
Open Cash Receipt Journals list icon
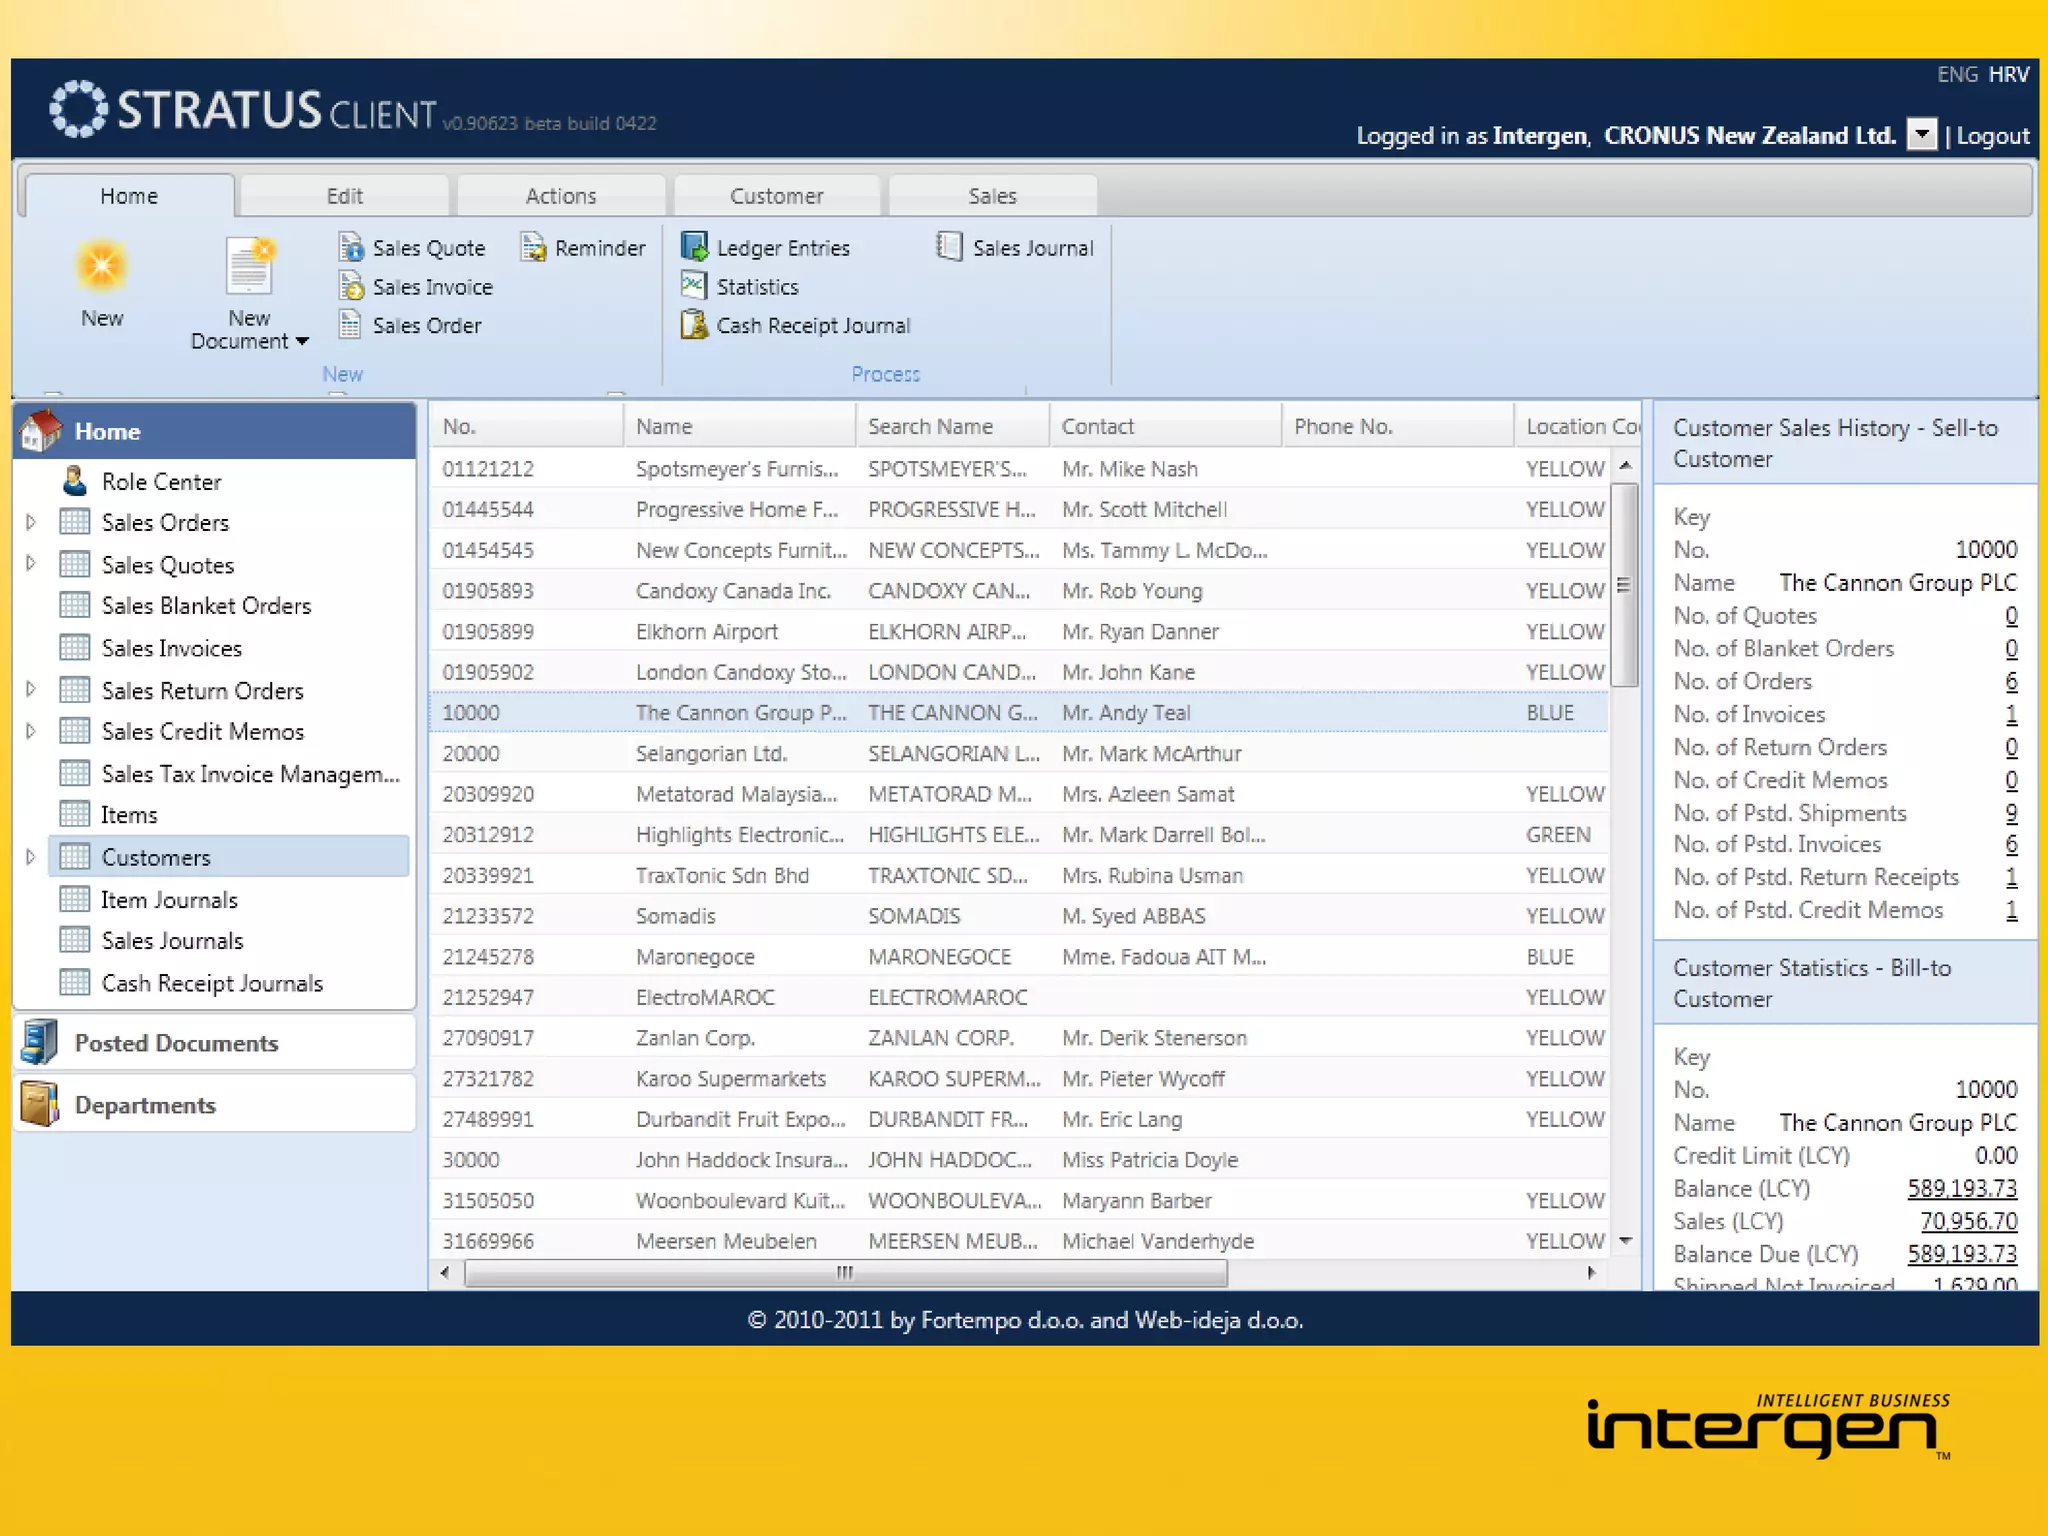(x=75, y=983)
